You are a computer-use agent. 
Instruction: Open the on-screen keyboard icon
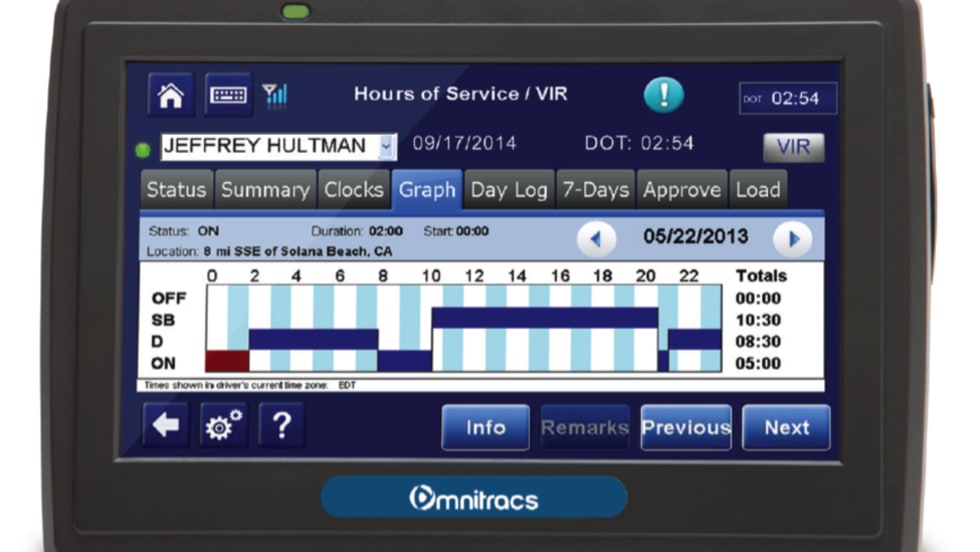pyautogui.click(x=228, y=96)
